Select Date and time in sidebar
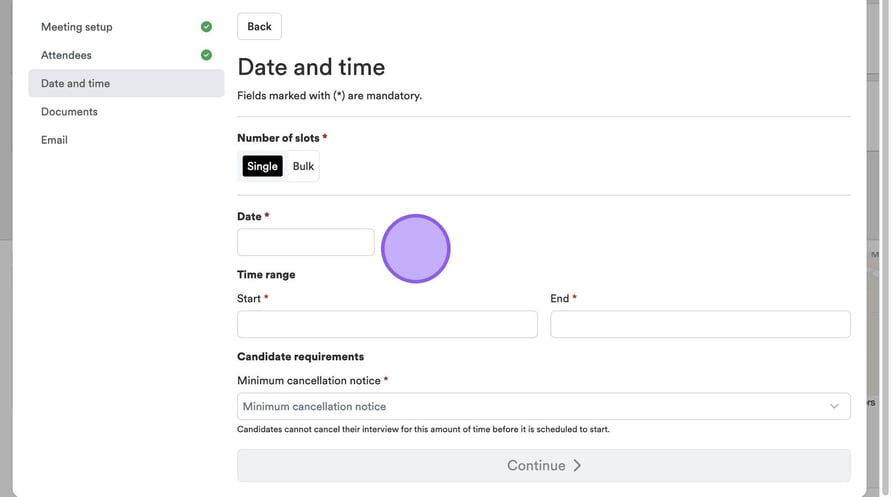This screenshot has height=497, width=891. point(76,83)
